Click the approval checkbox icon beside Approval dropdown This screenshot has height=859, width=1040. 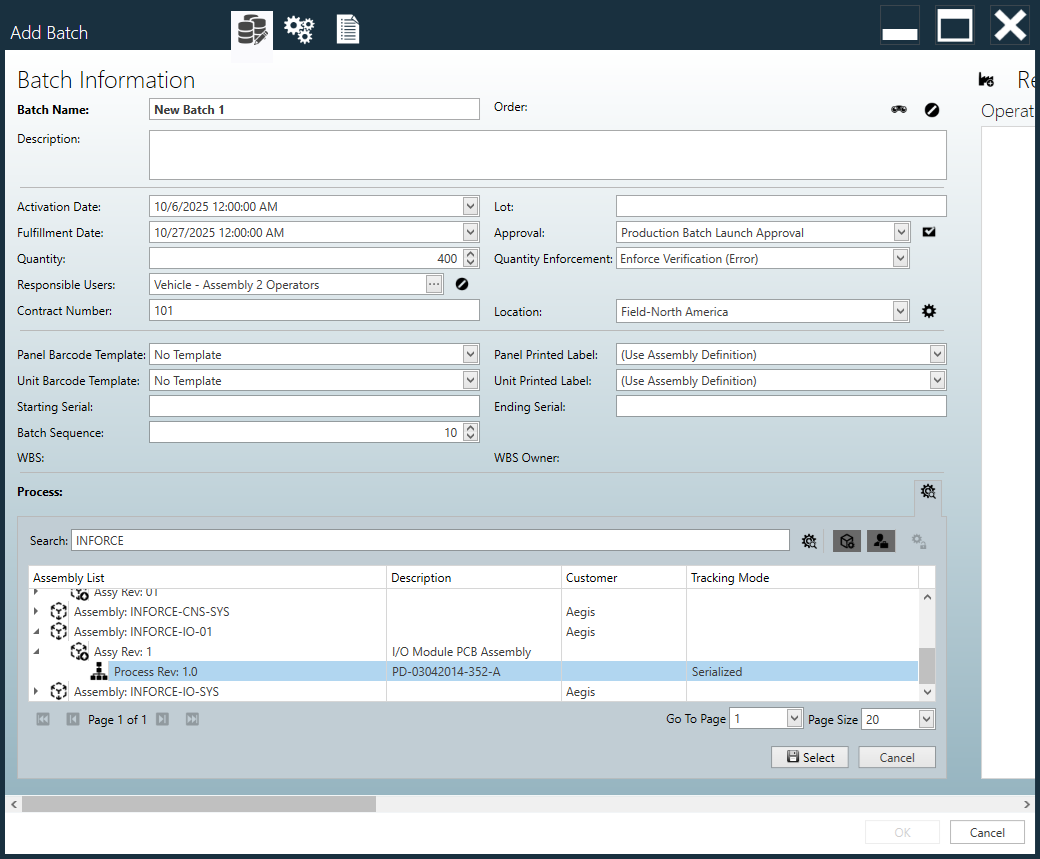click(929, 231)
